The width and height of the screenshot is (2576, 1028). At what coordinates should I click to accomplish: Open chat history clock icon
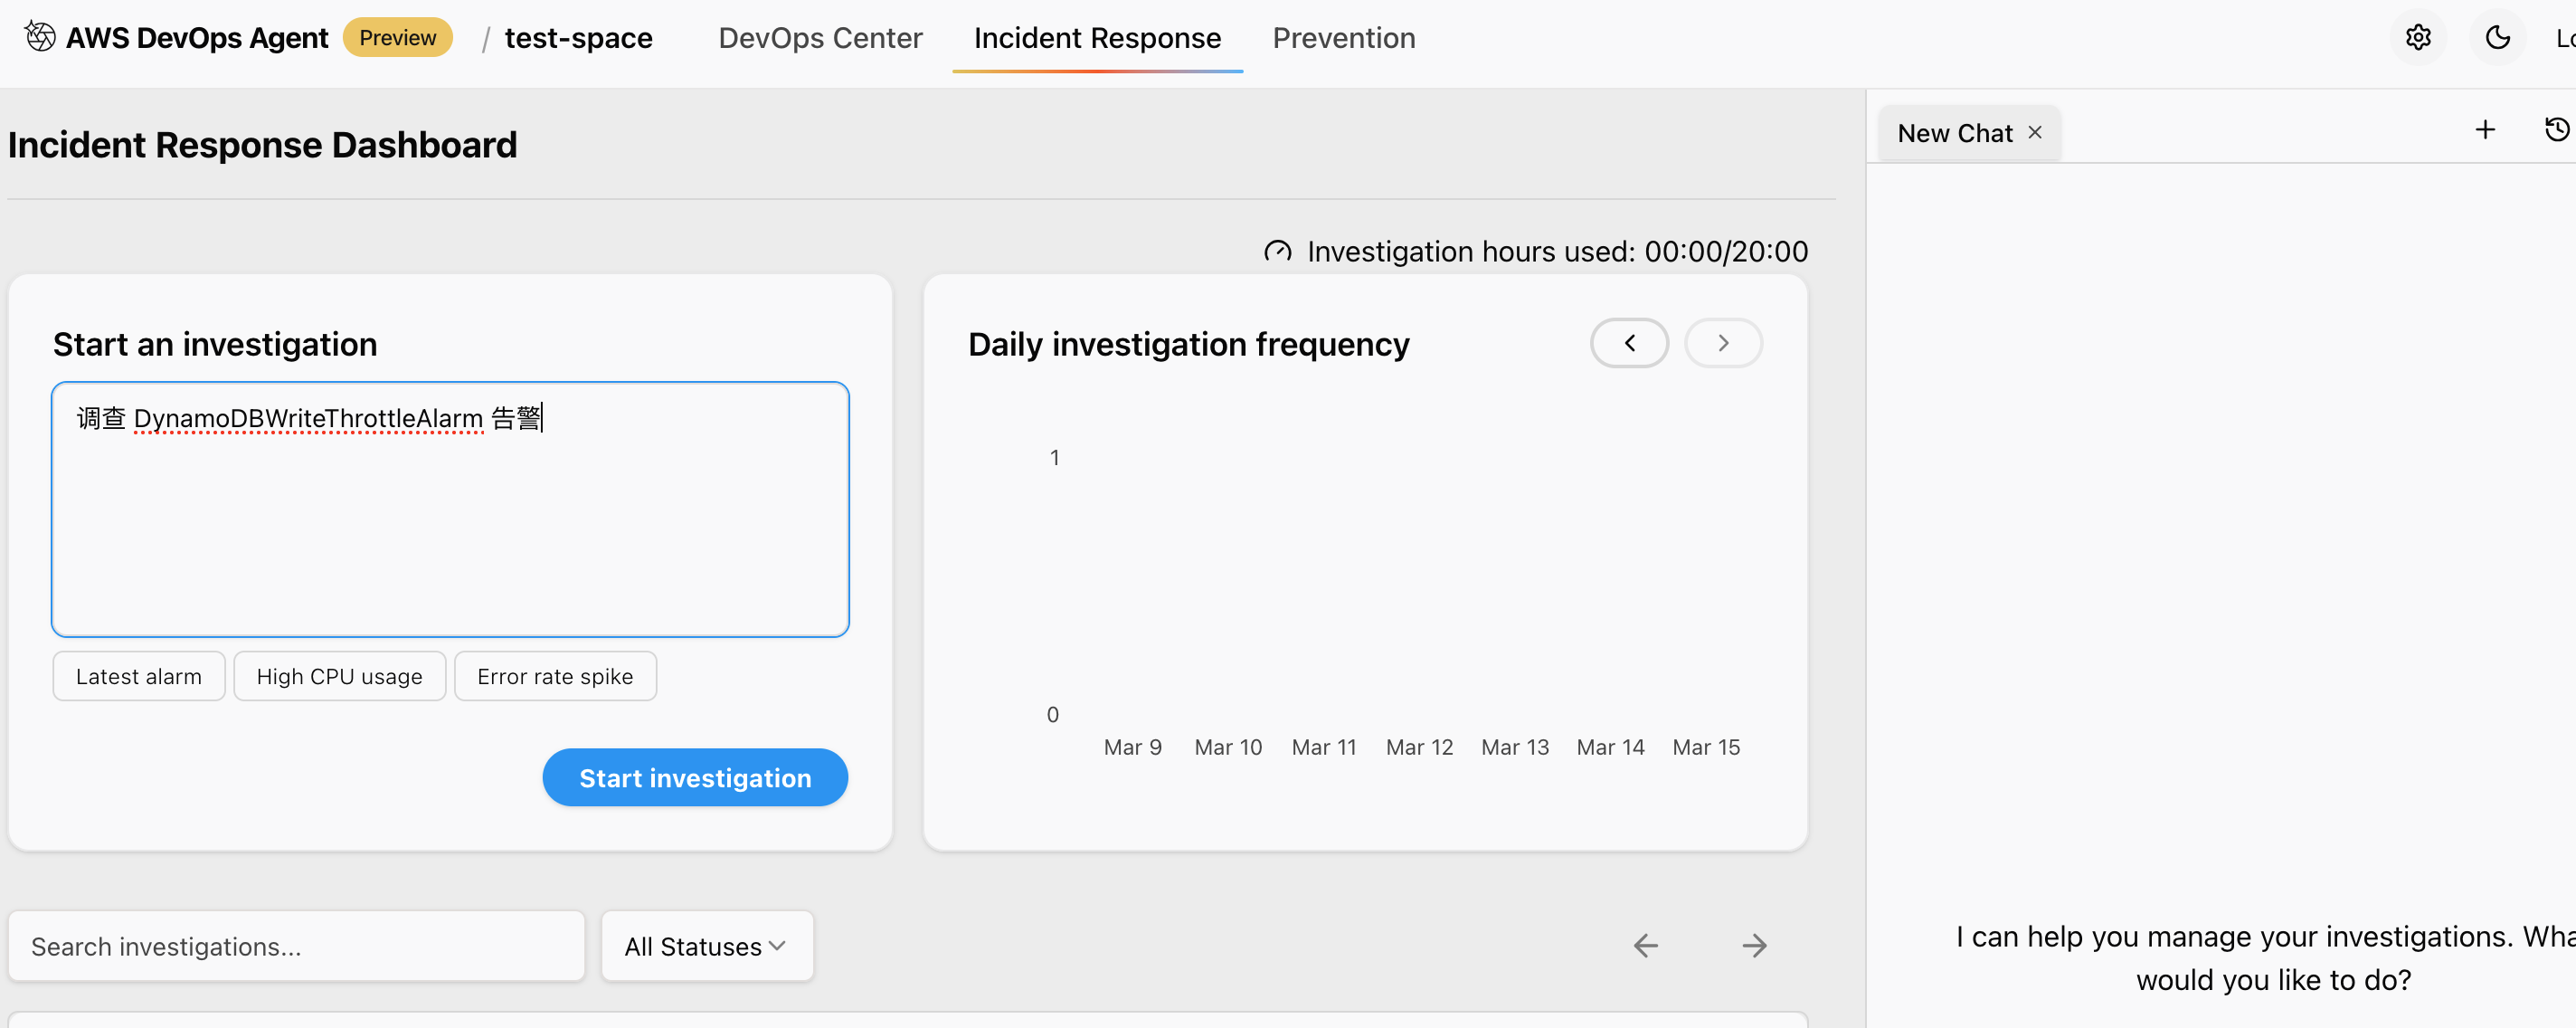[x=2556, y=130]
